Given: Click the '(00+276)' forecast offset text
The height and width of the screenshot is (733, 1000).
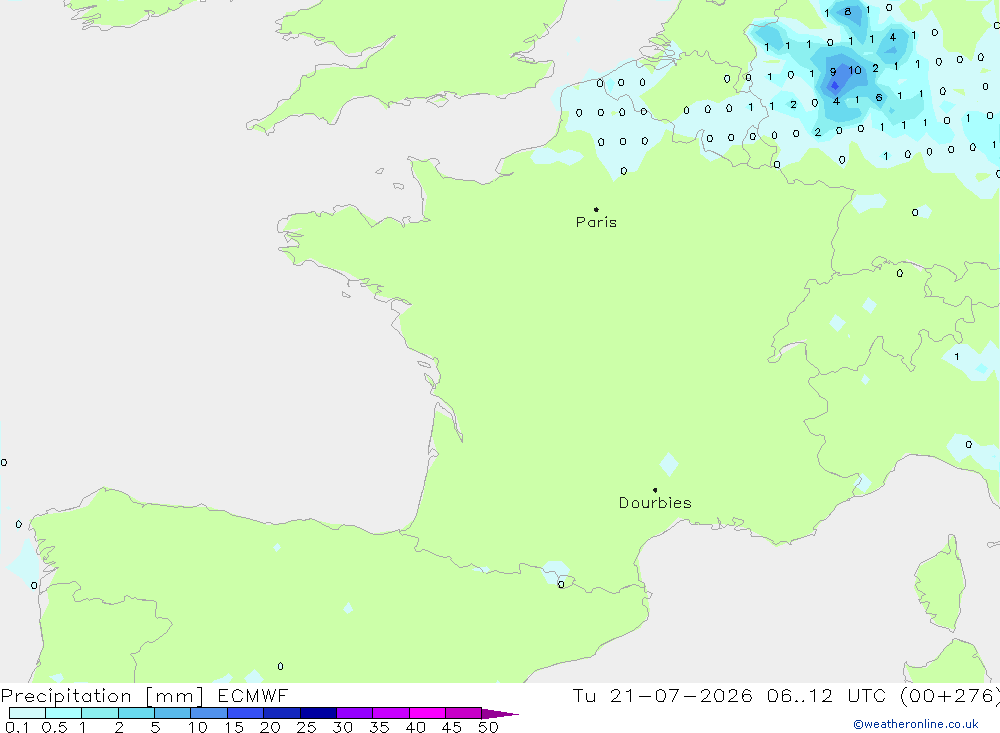Looking at the screenshot, I should (948, 696).
